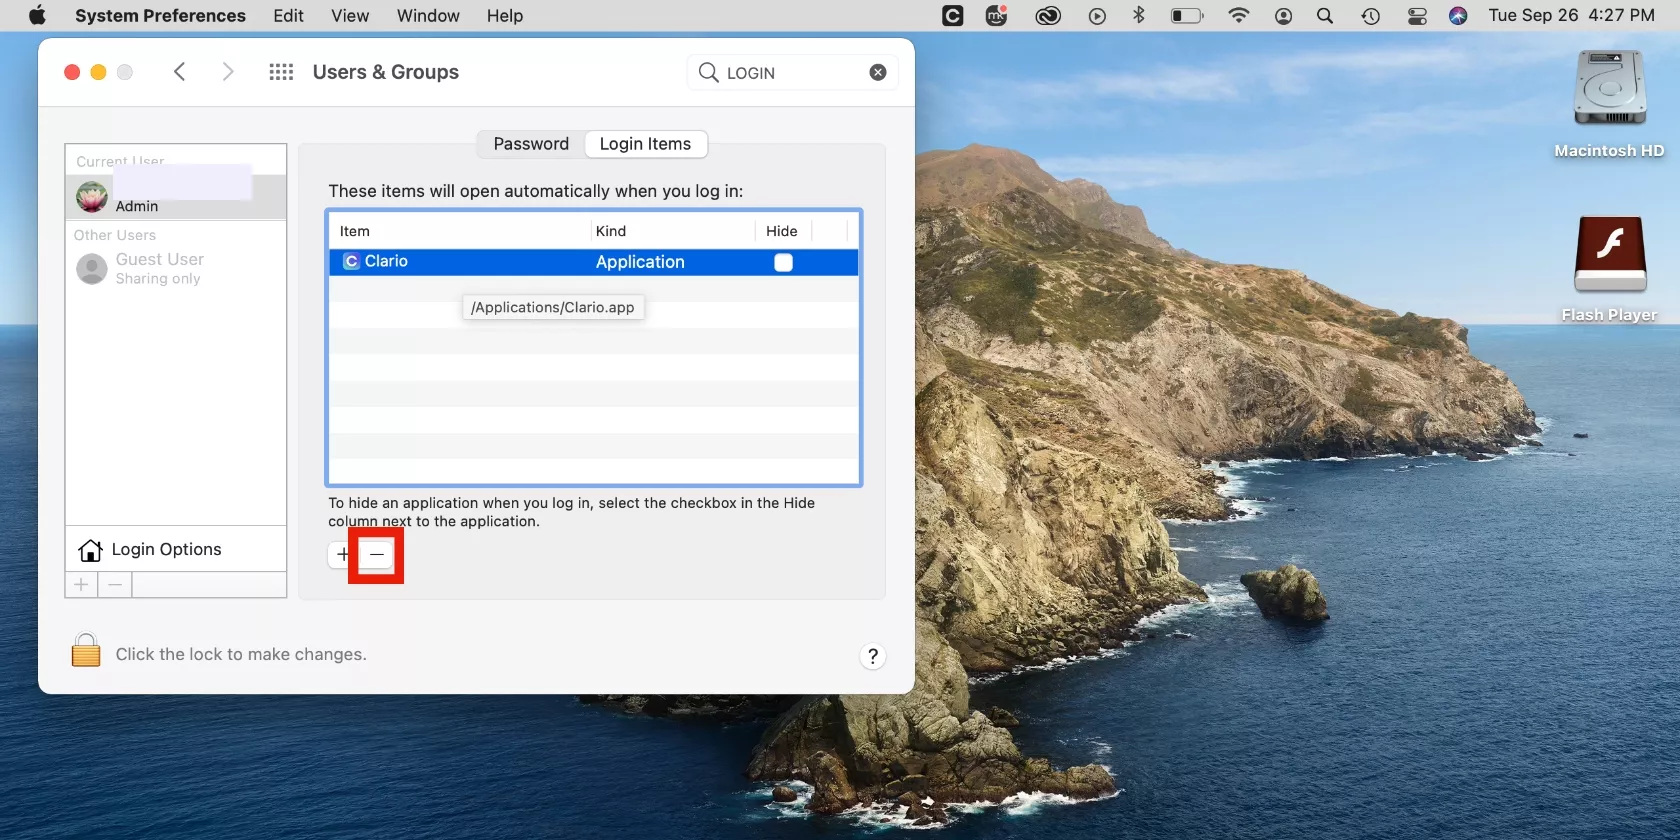Open the help question mark button

(x=872, y=656)
